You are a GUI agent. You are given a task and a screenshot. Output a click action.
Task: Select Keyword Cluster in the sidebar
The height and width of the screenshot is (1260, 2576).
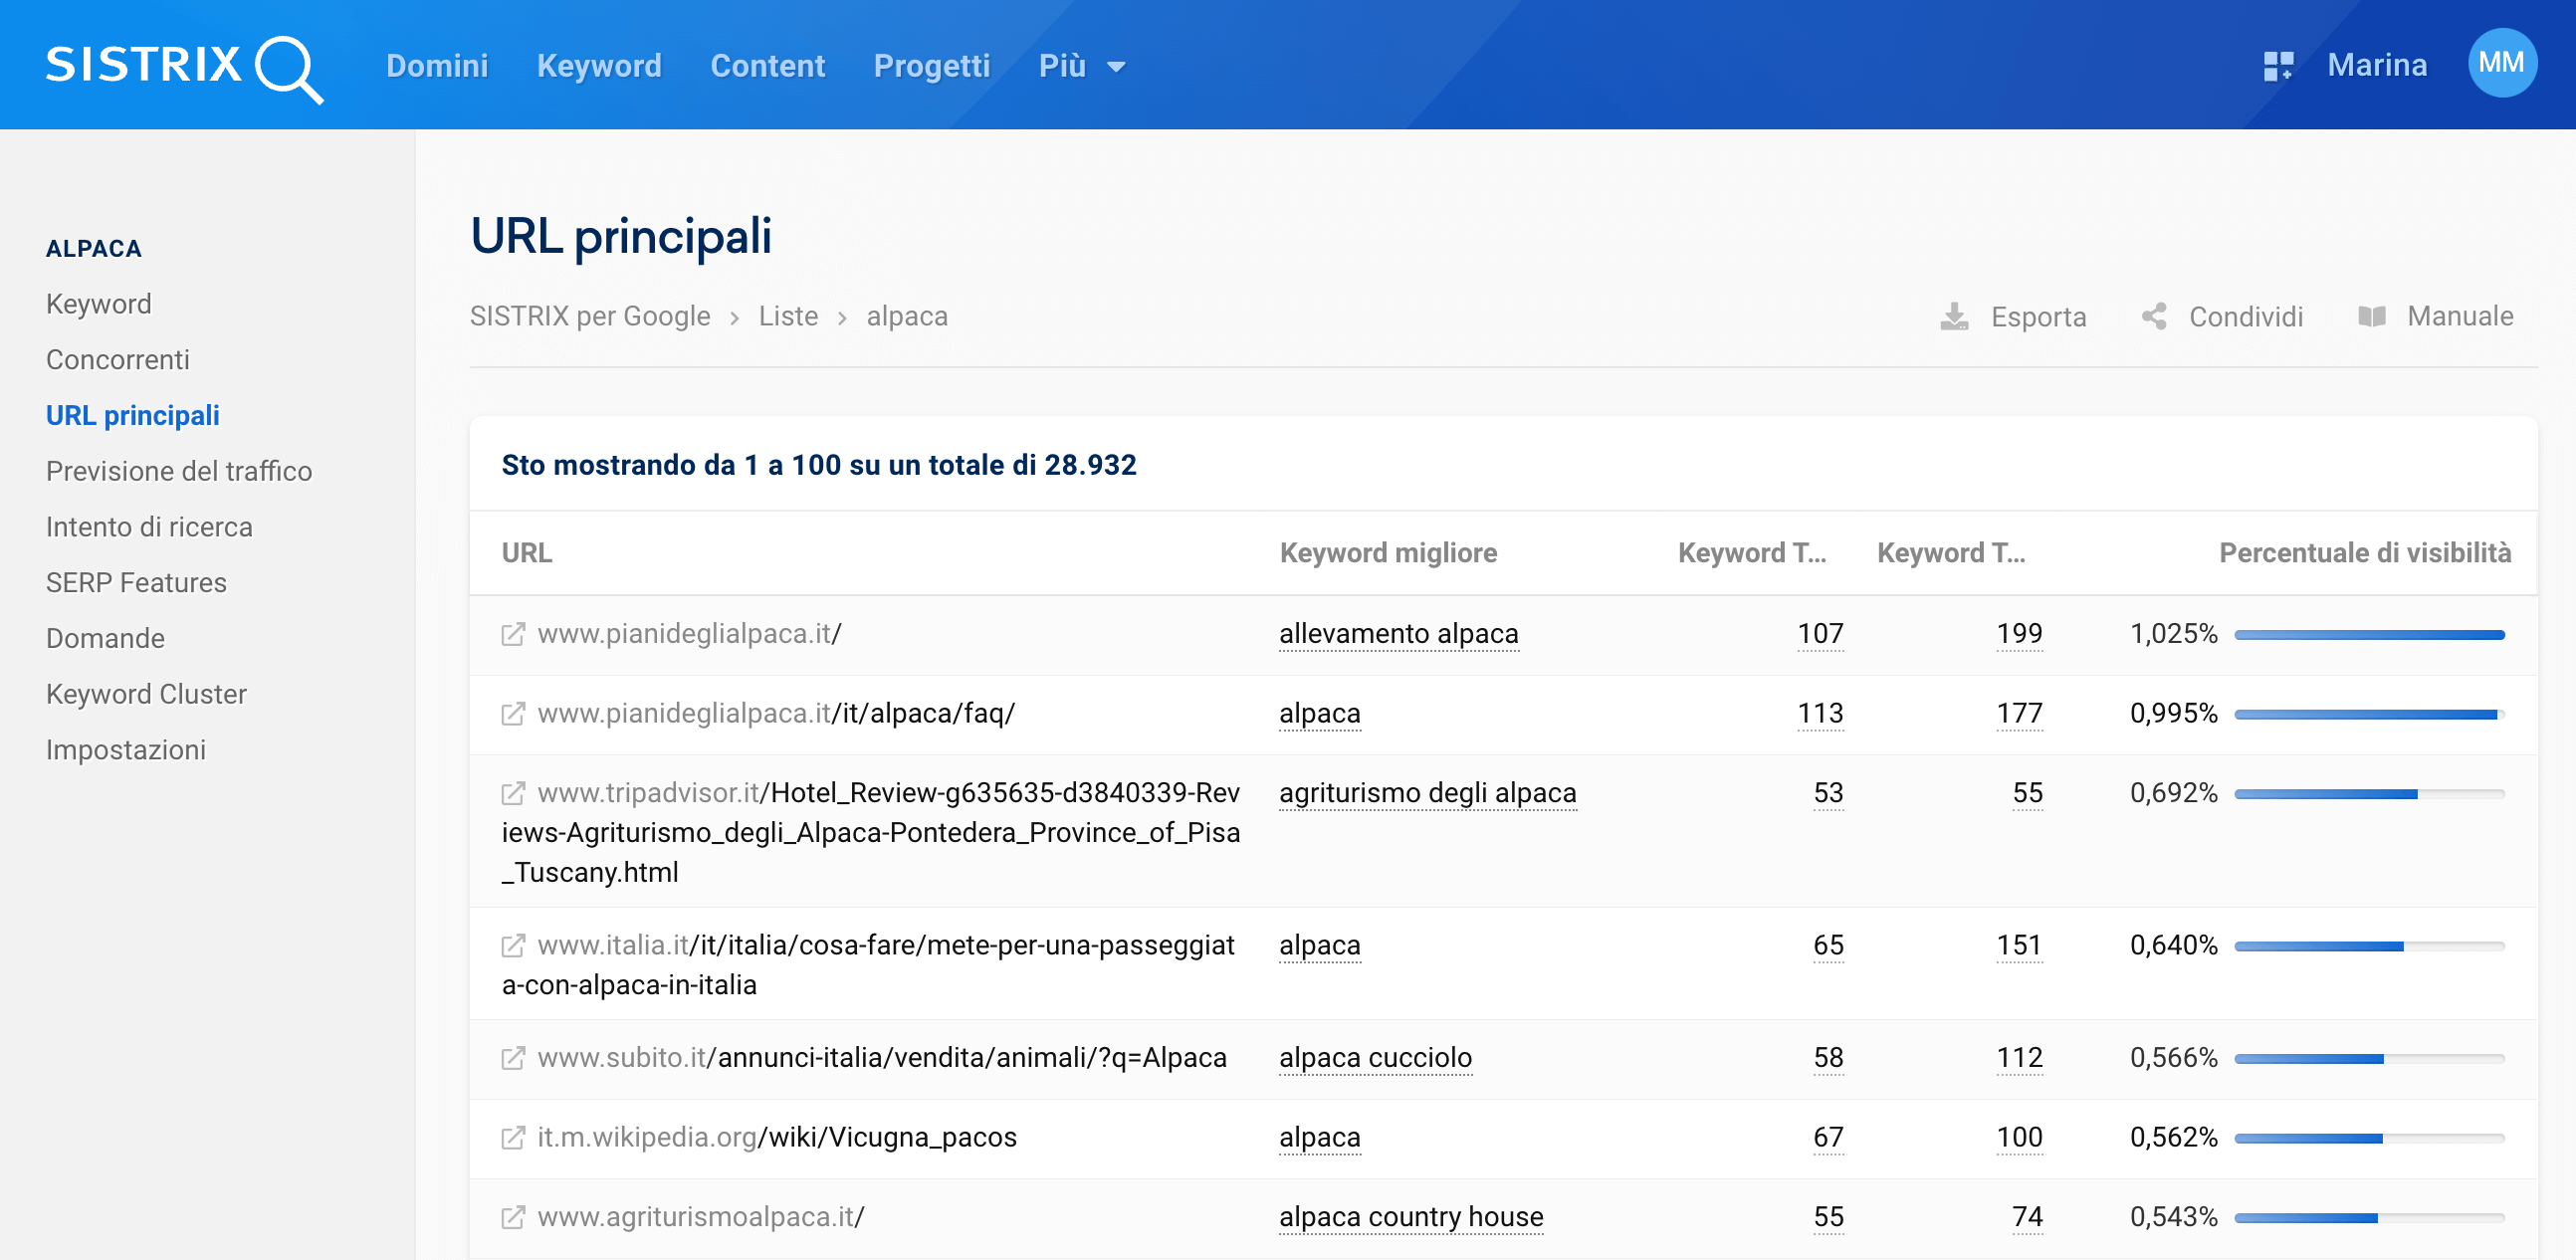(146, 694)
